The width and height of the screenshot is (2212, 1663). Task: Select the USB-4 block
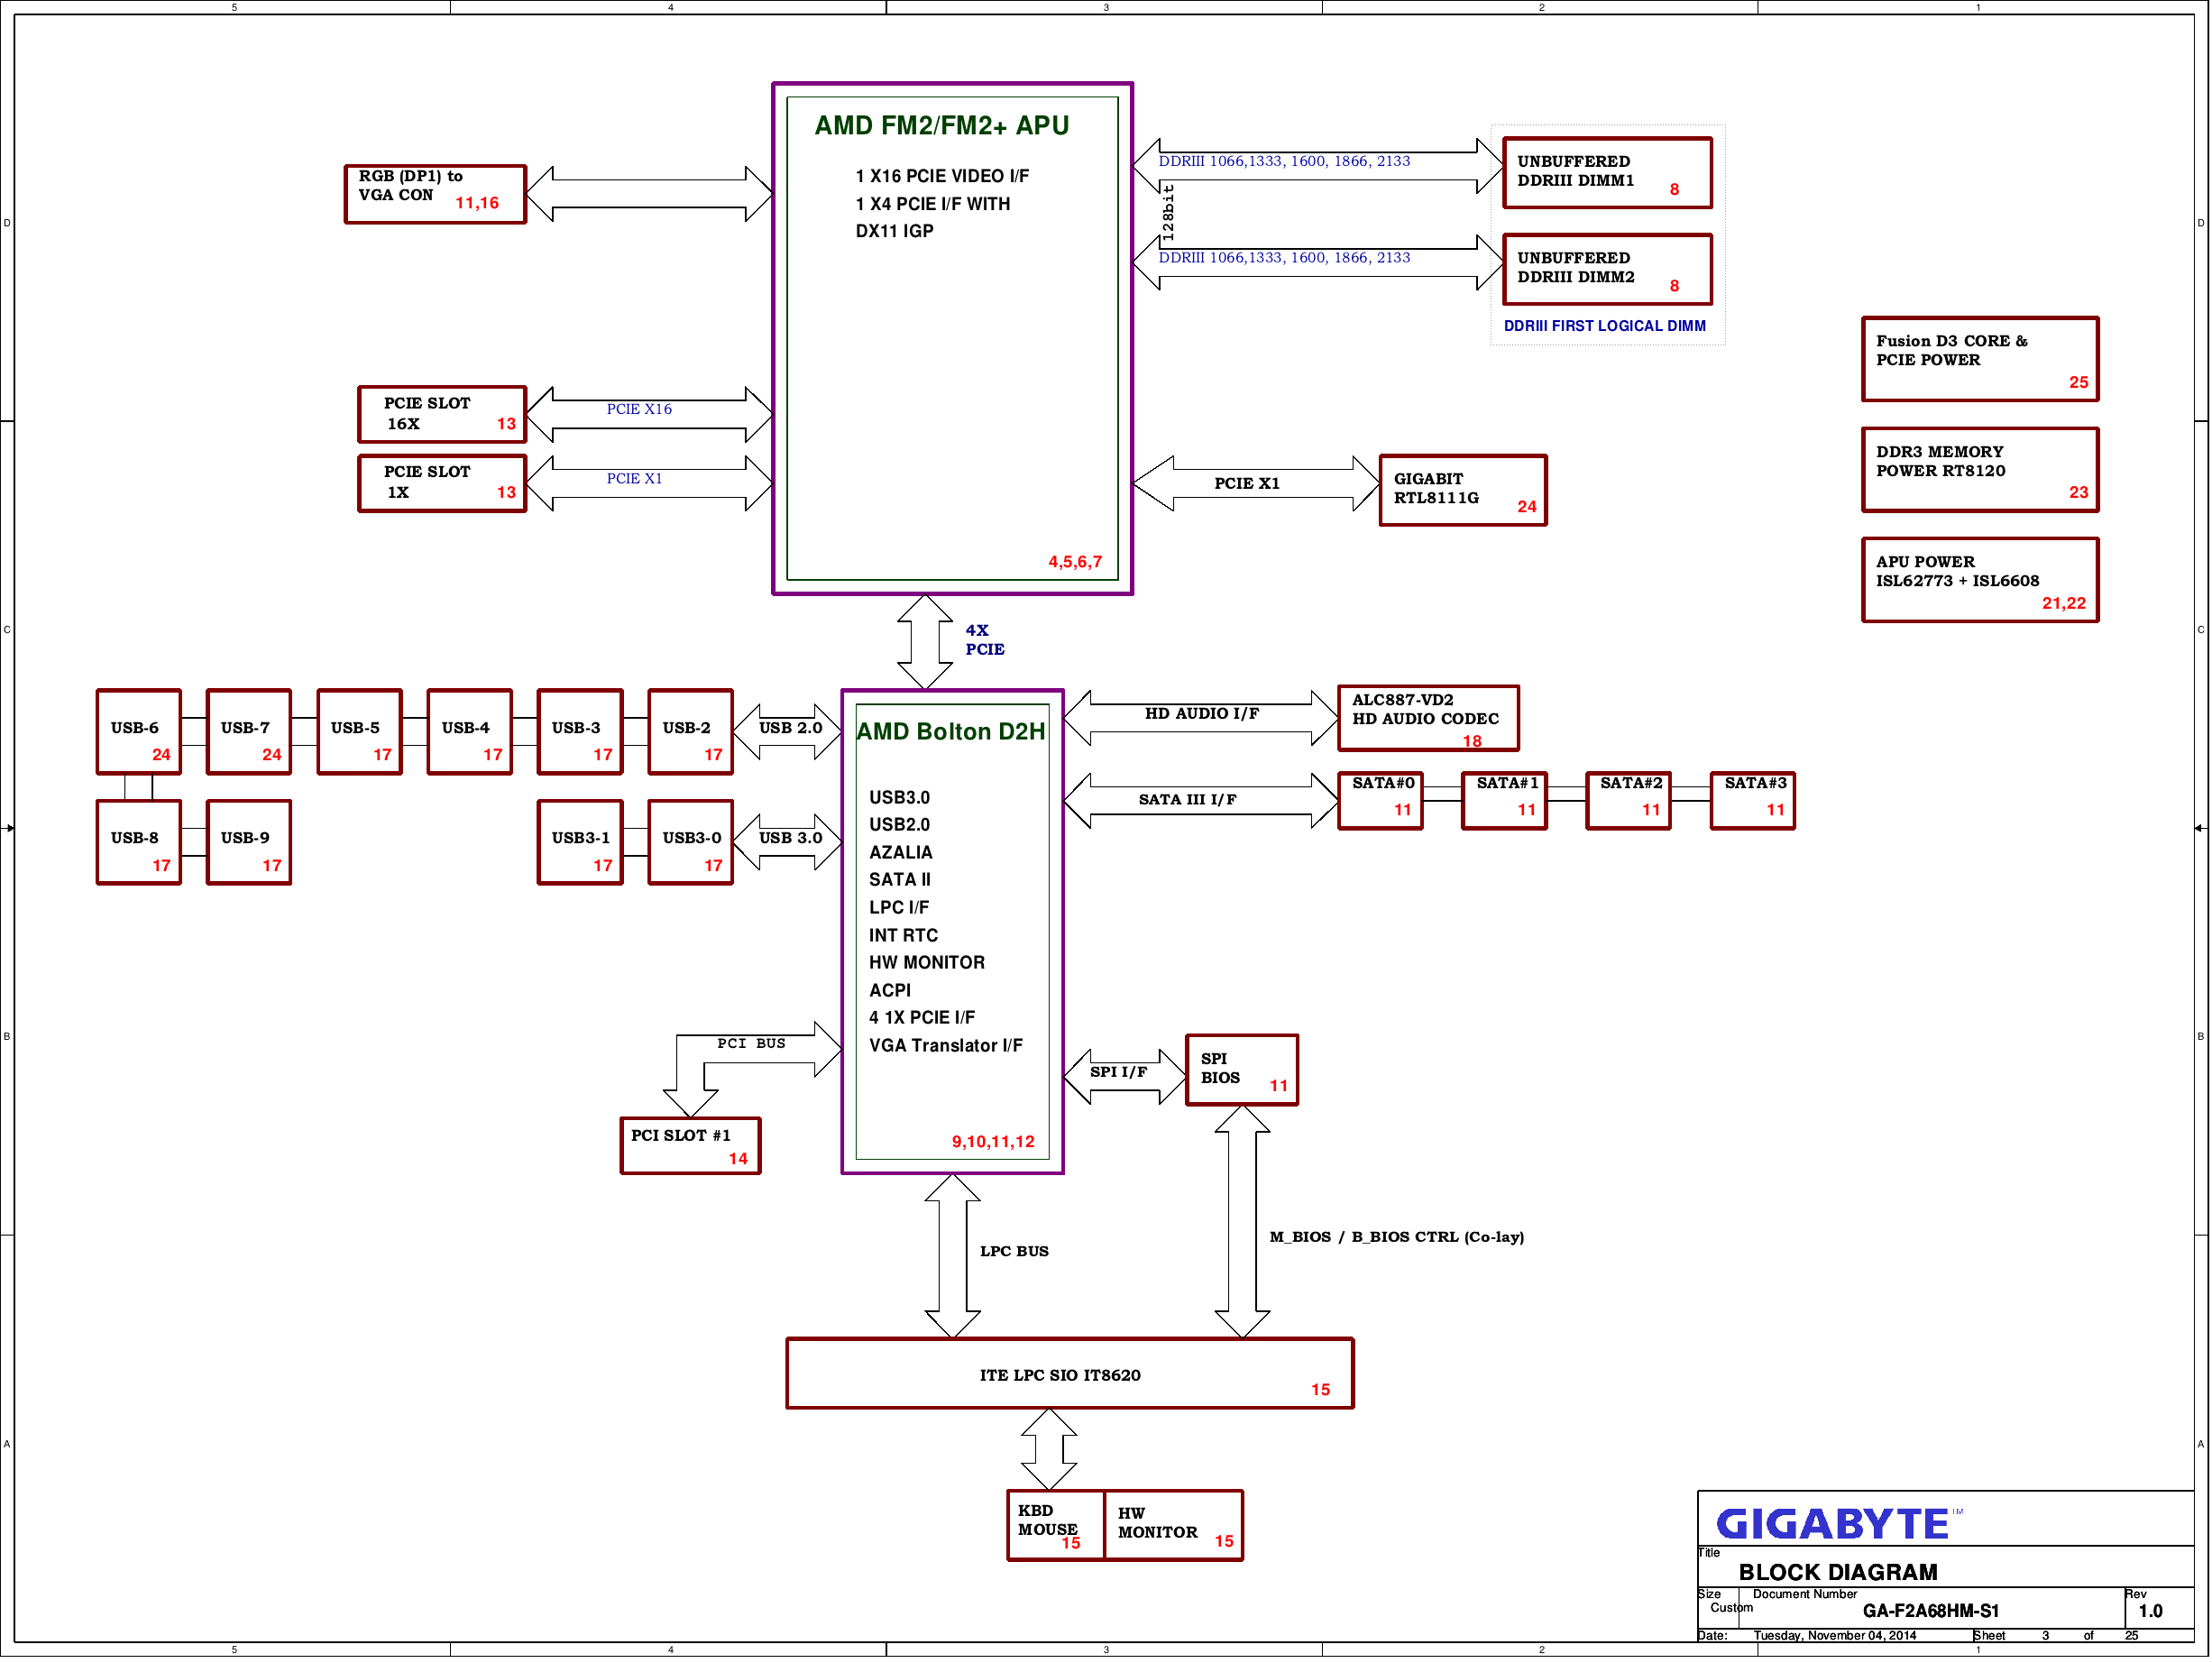tap(470, 734)
